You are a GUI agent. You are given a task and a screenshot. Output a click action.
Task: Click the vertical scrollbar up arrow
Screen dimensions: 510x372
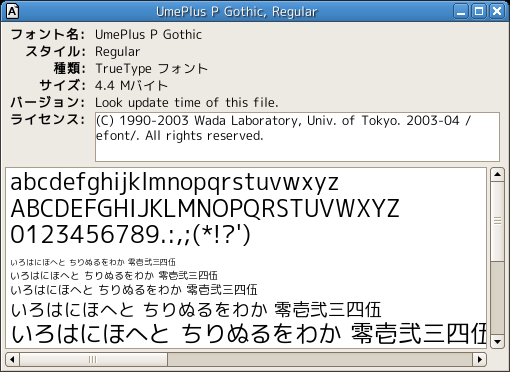click(x=497, y=175)
